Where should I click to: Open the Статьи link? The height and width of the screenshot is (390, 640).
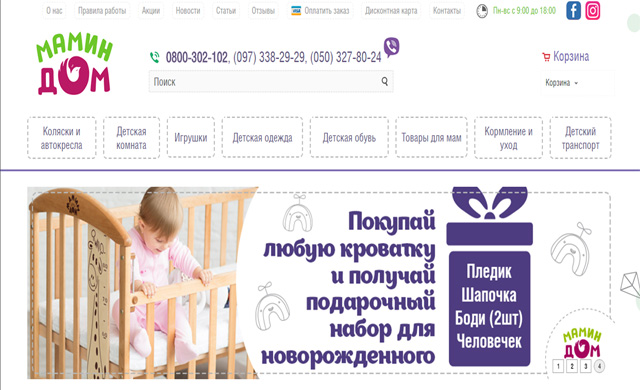click(226, 11)
